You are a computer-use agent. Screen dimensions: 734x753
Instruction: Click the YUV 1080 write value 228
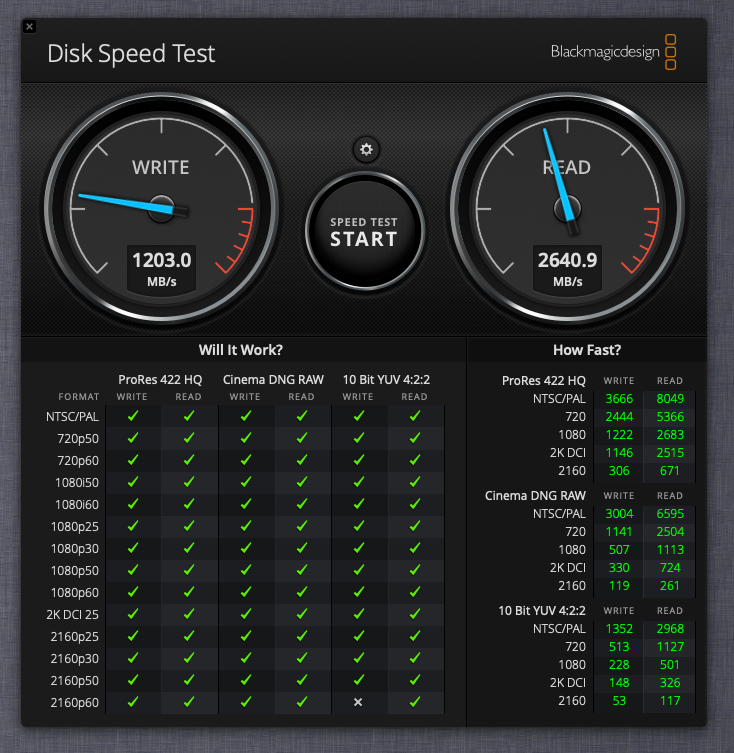[619, 665]
